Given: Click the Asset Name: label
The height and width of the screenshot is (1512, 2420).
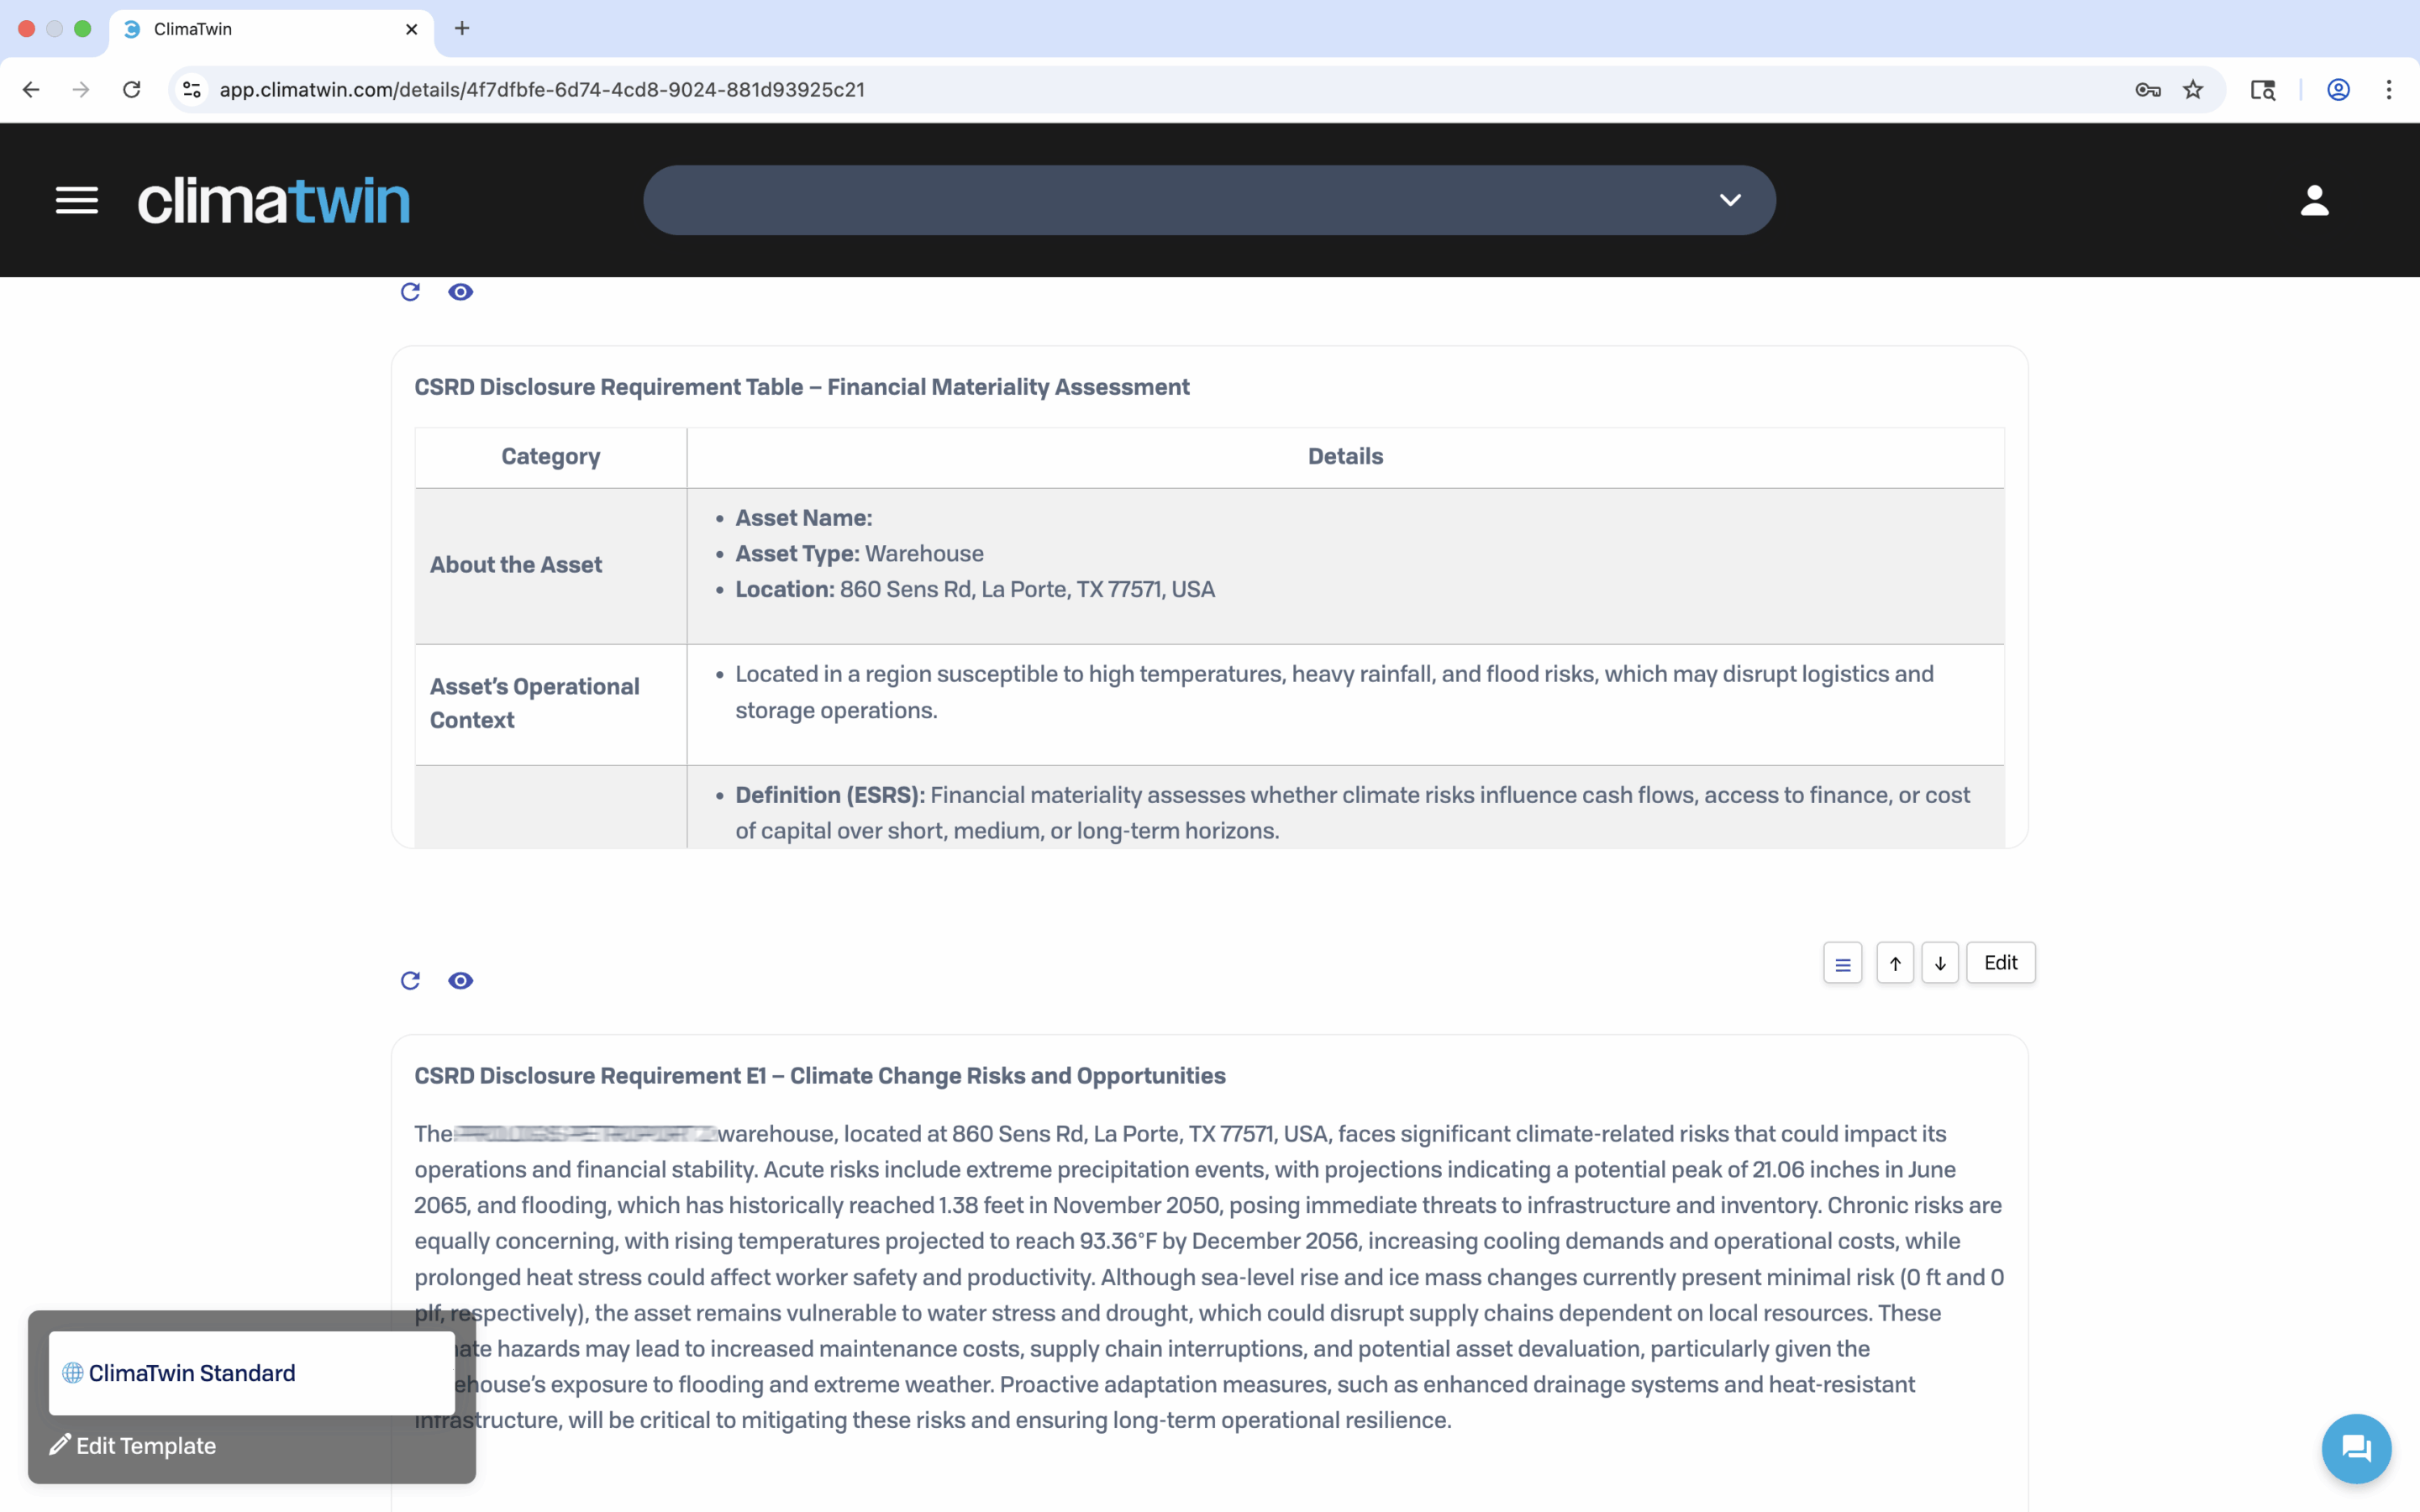Looking at the screenshot, I should [804, 518].
